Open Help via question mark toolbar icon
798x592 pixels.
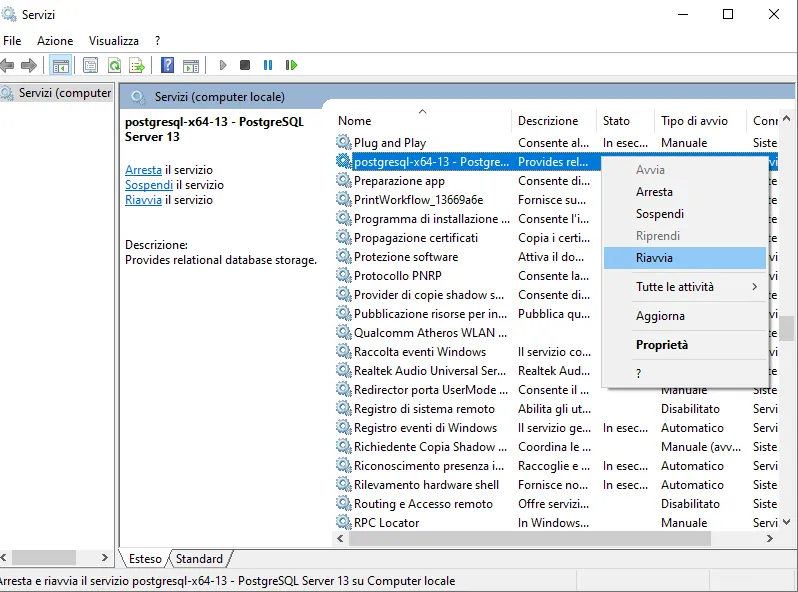click(167, 65)
